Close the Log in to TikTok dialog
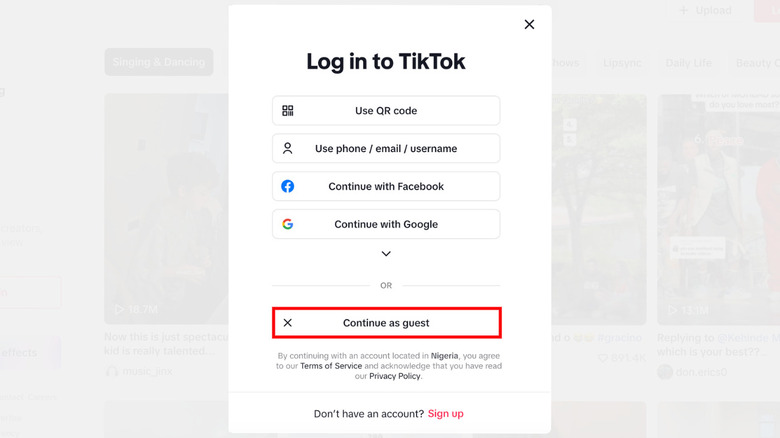Viewport: 780px width, 438px height. coord(529,24)
